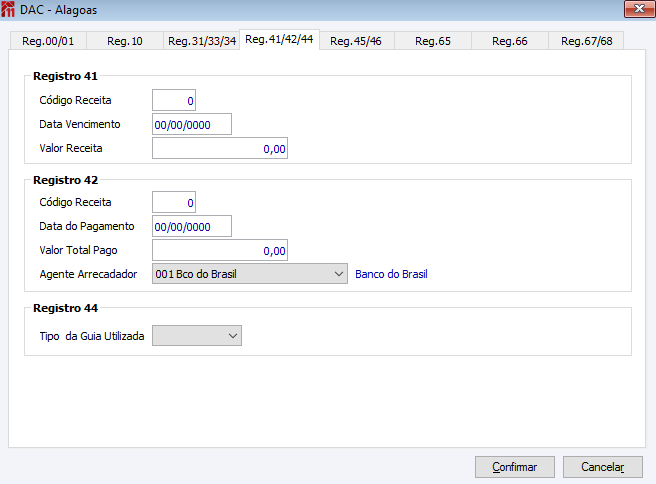Click the Banco do Brasil blue label

coord(391,274)
